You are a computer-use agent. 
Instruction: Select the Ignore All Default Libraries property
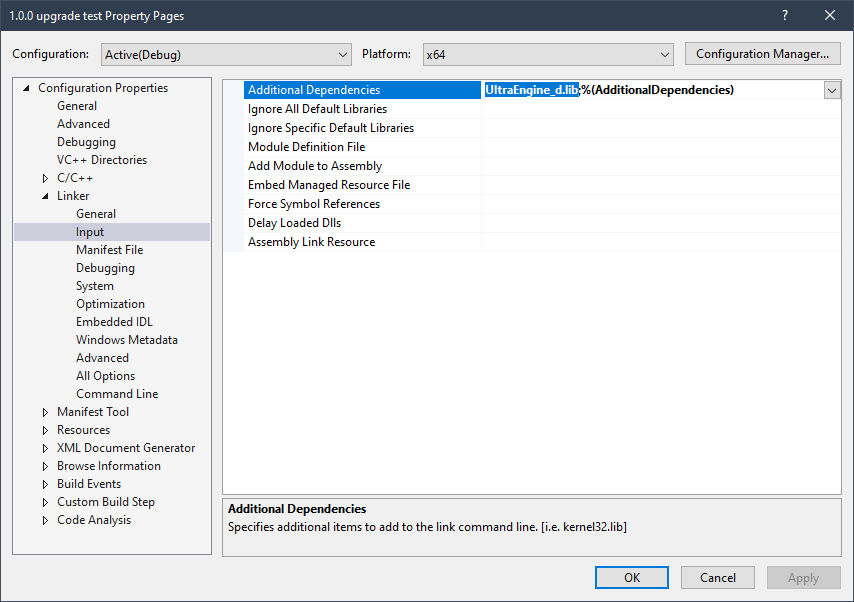[317, 109]
